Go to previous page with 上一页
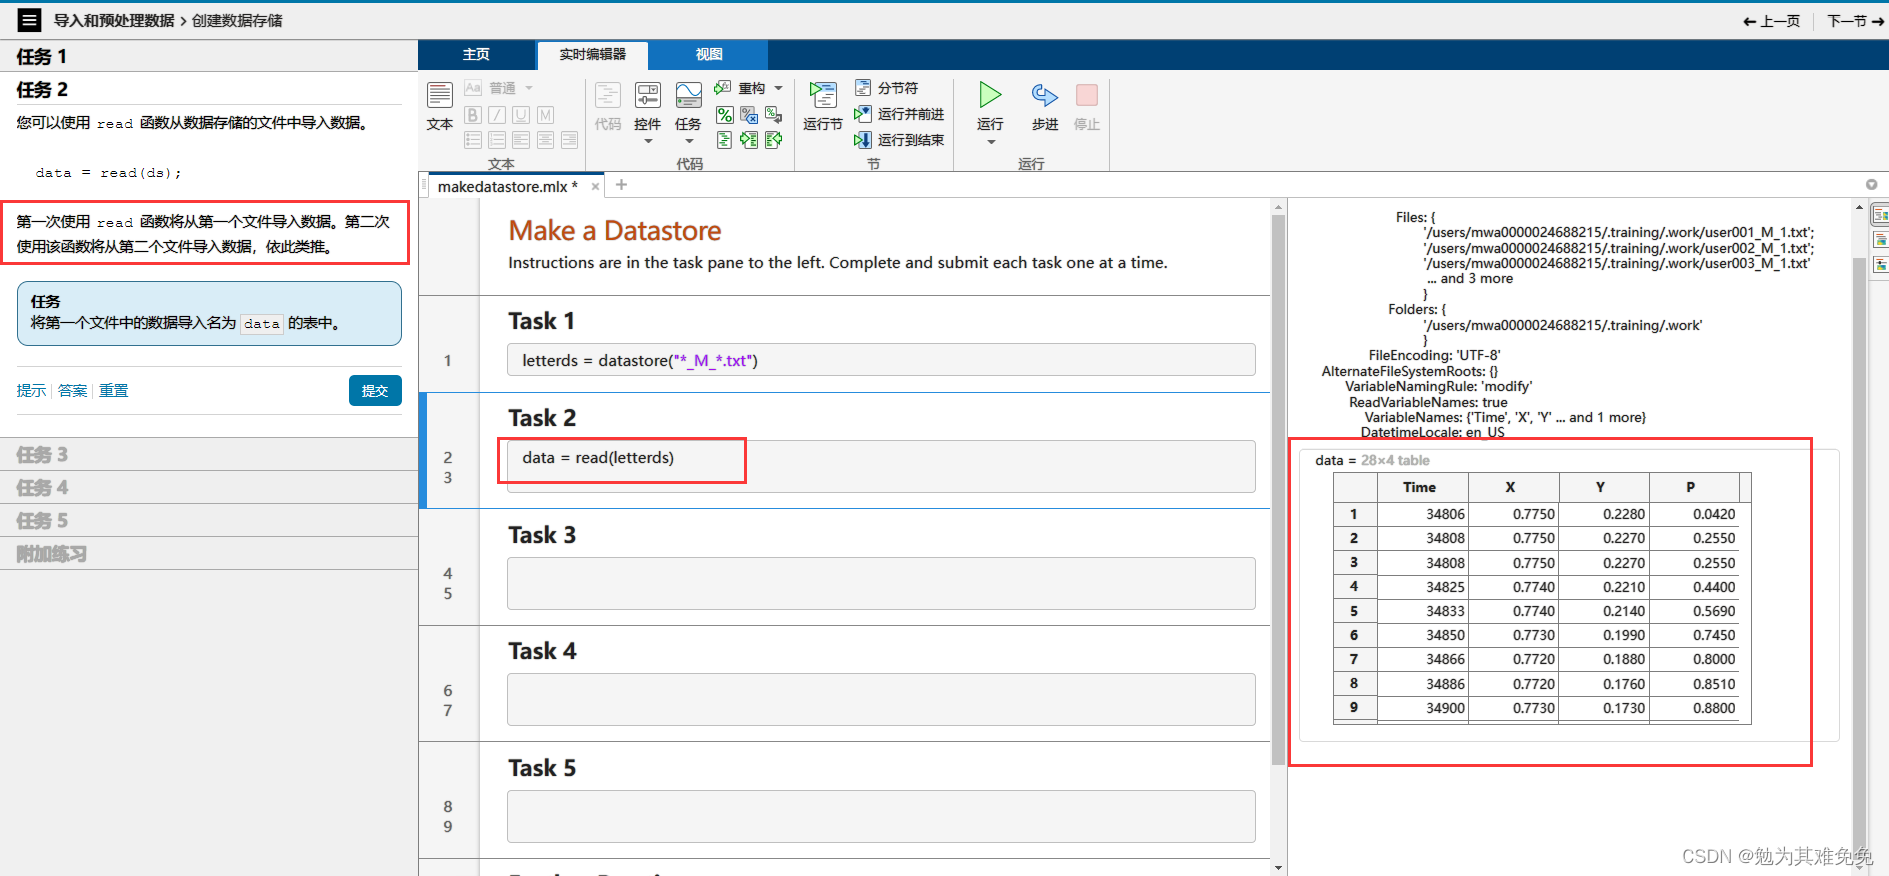 1771,20
